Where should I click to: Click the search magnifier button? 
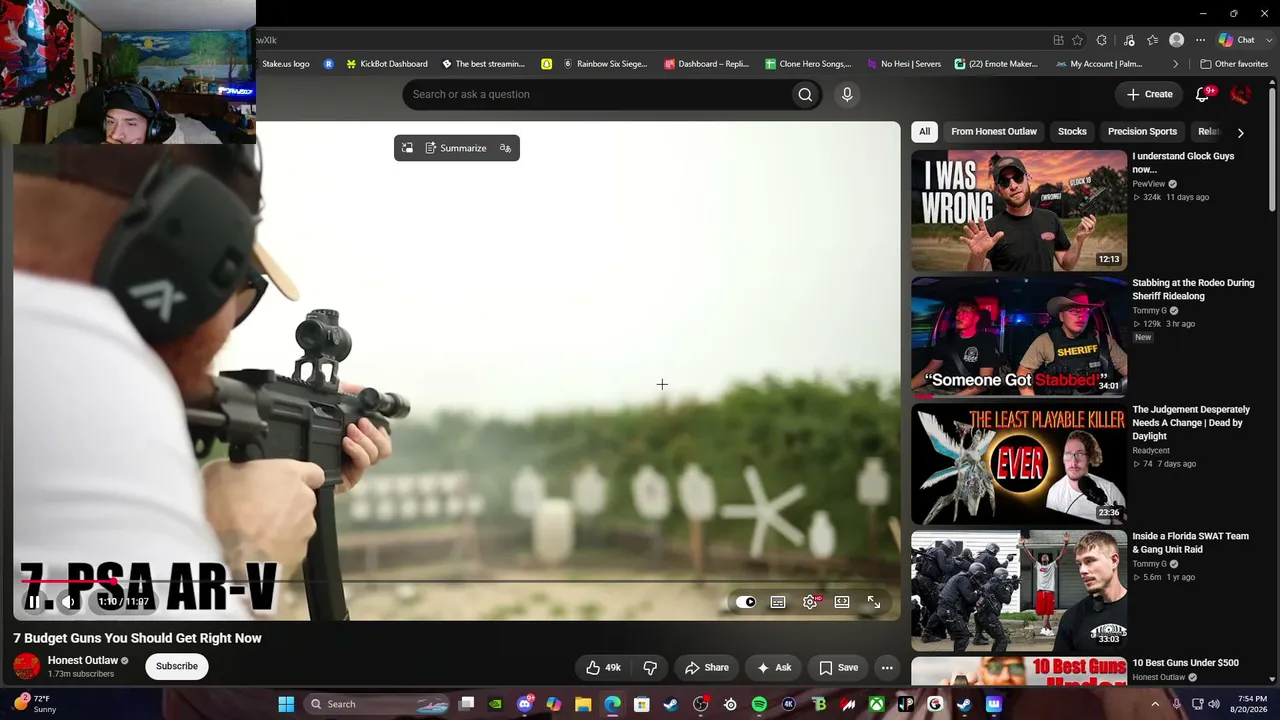805,94
